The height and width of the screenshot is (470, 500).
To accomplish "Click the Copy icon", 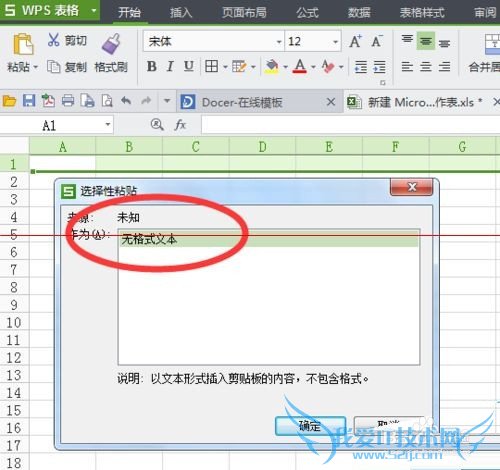I will click(53, 67).
